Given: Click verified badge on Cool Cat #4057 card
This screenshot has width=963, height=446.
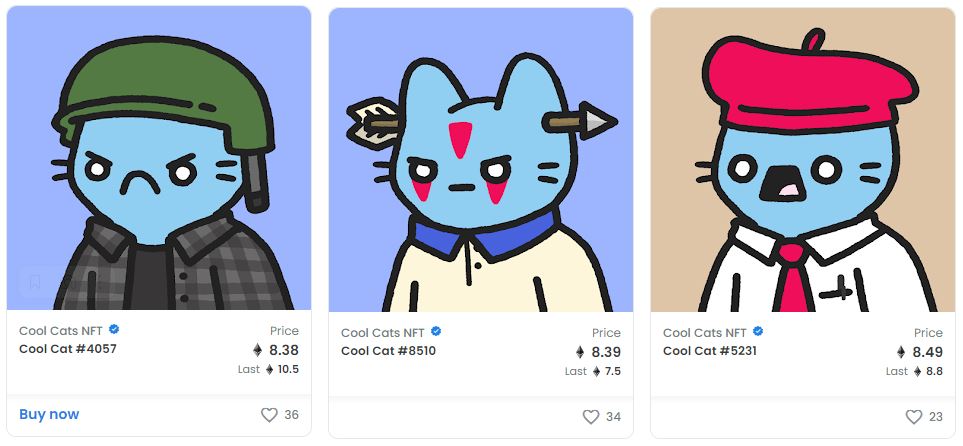Looking at the screenshot, I should coord(114,330).
